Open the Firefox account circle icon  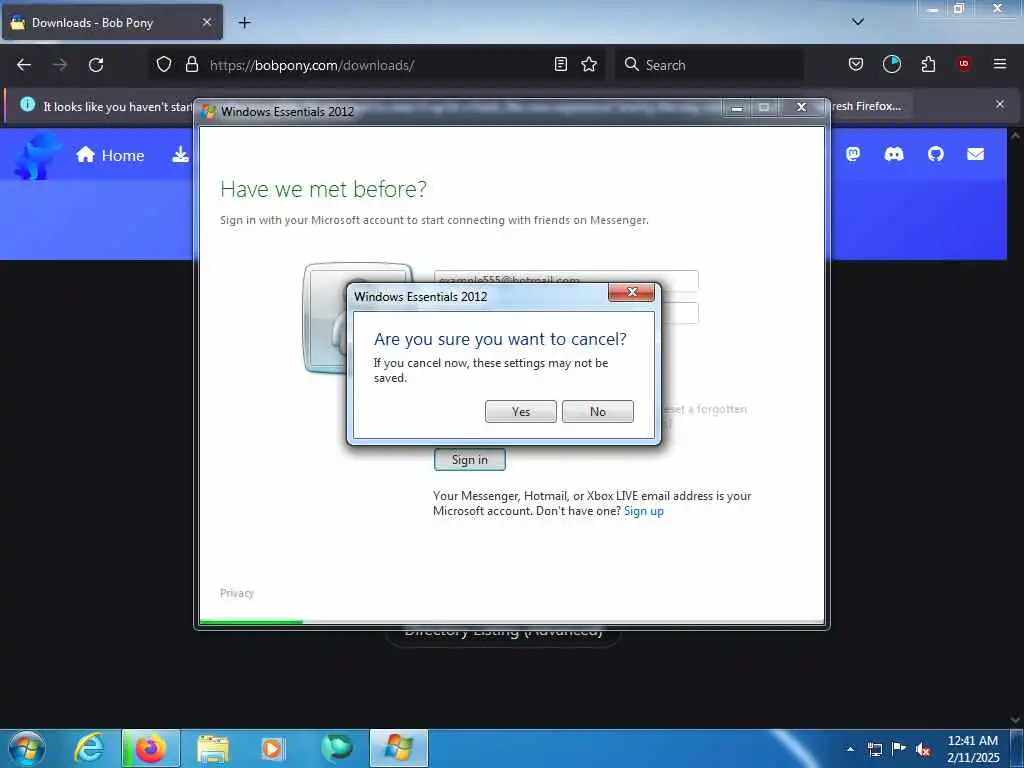pos(891,64)
